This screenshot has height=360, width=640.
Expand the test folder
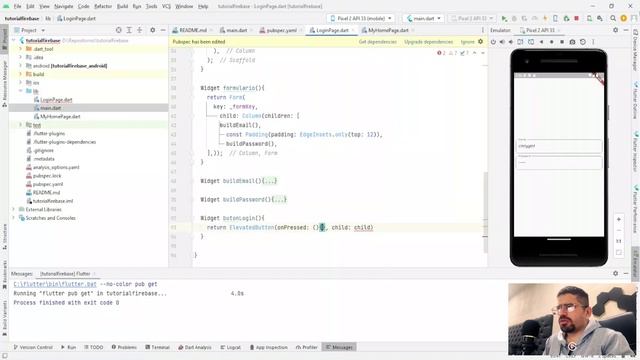(20, 125)
